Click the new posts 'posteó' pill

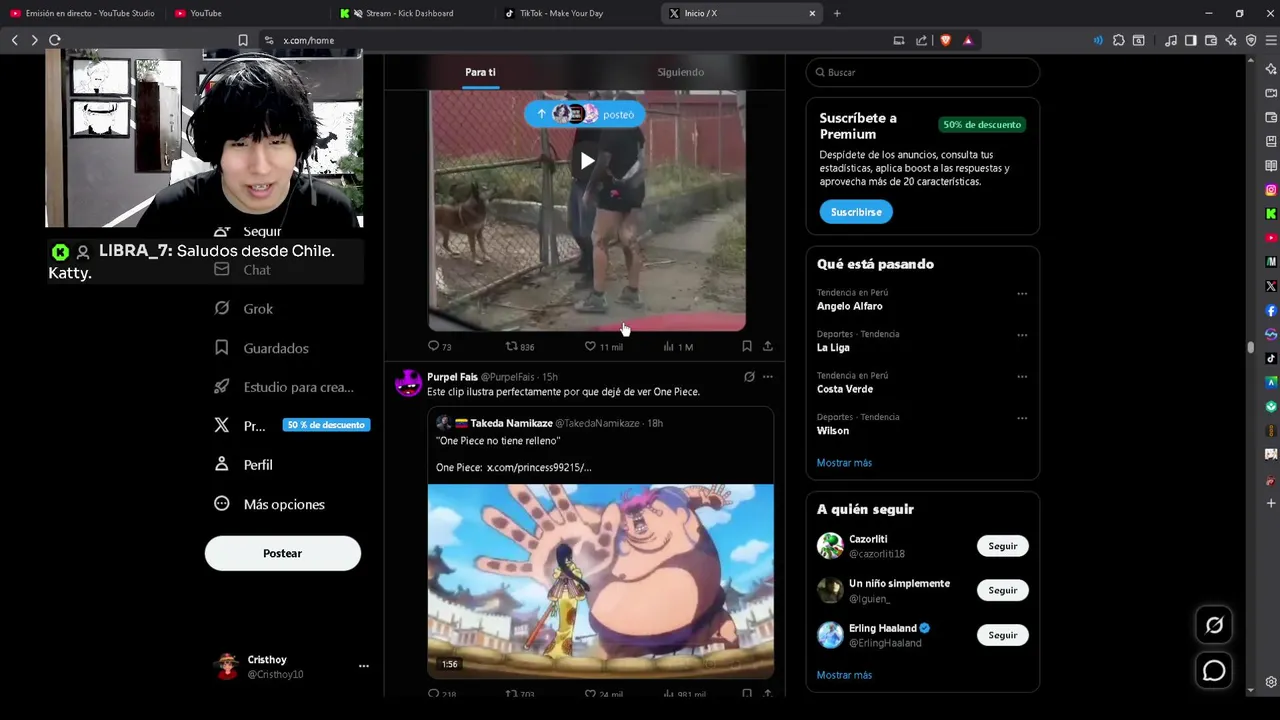coord(585,114)
